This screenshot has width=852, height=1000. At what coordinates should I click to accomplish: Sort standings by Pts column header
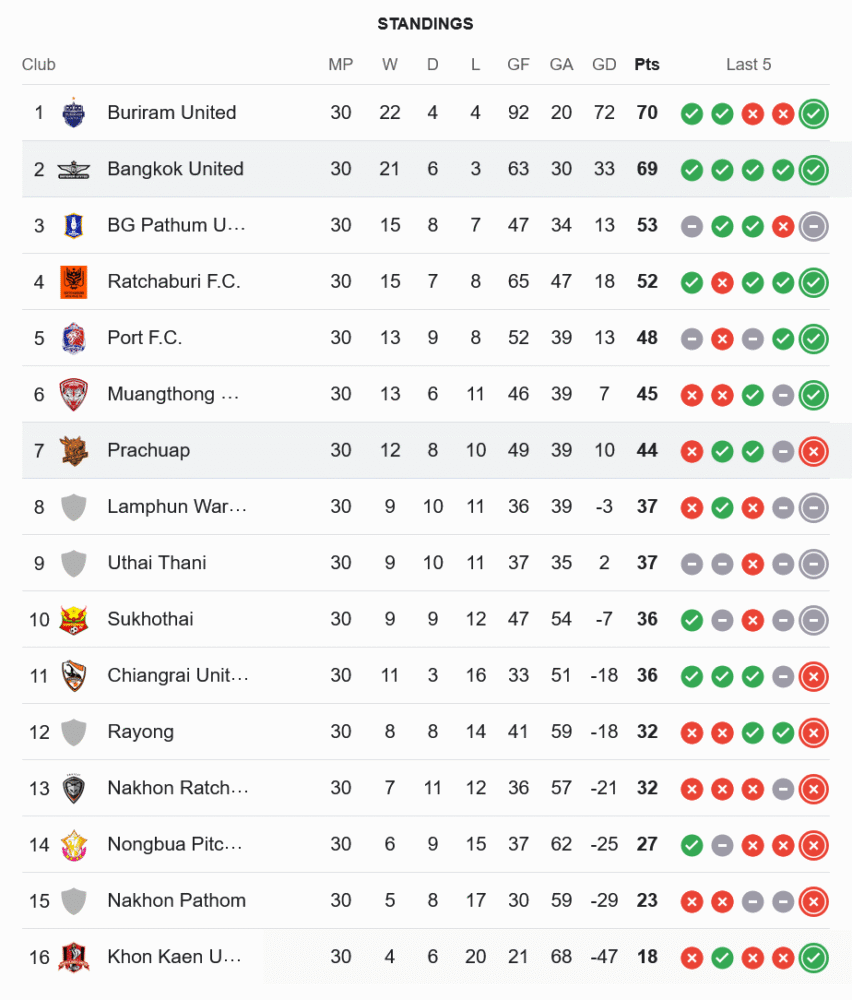pyautogui.click(x=647, y=65)
